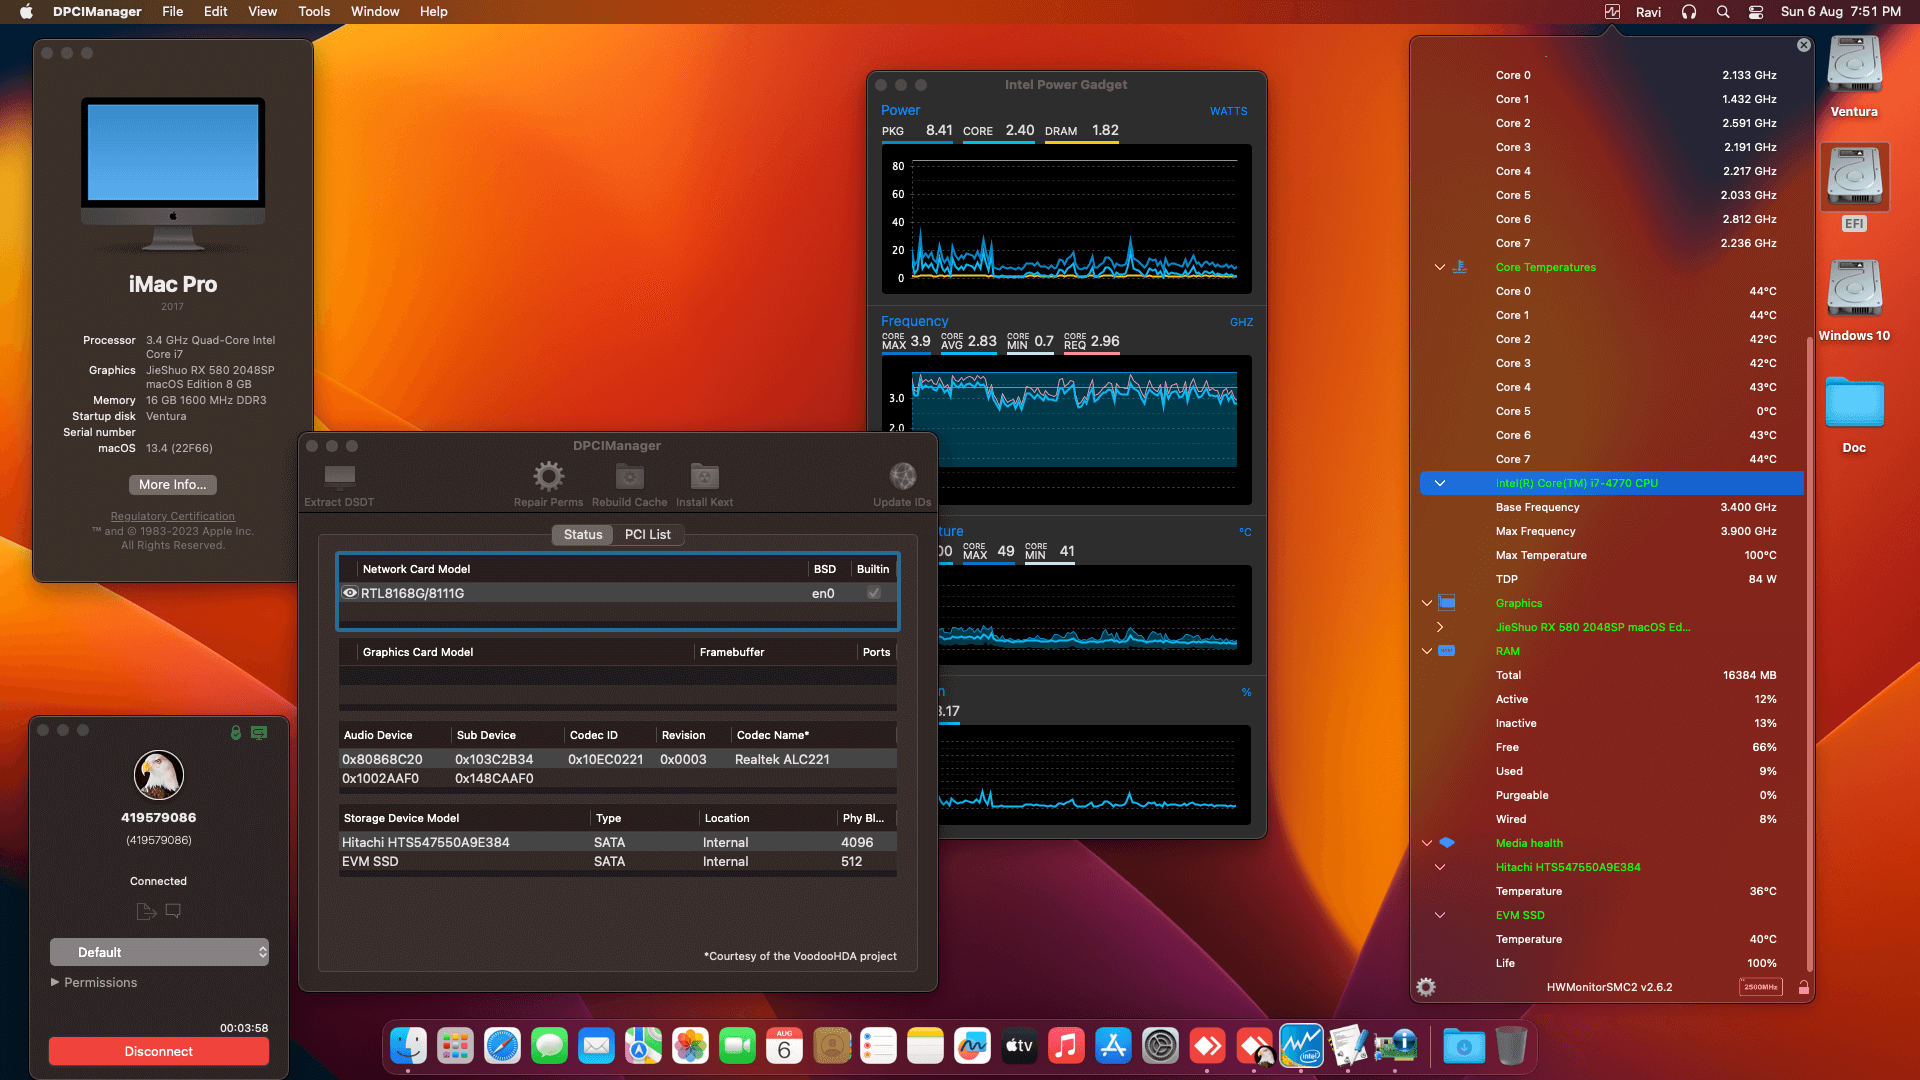The height and width of the screenshot is (1080, 1920).
Task: Collapse the Graphics section chevron
Action: [x=1427, y=603]
